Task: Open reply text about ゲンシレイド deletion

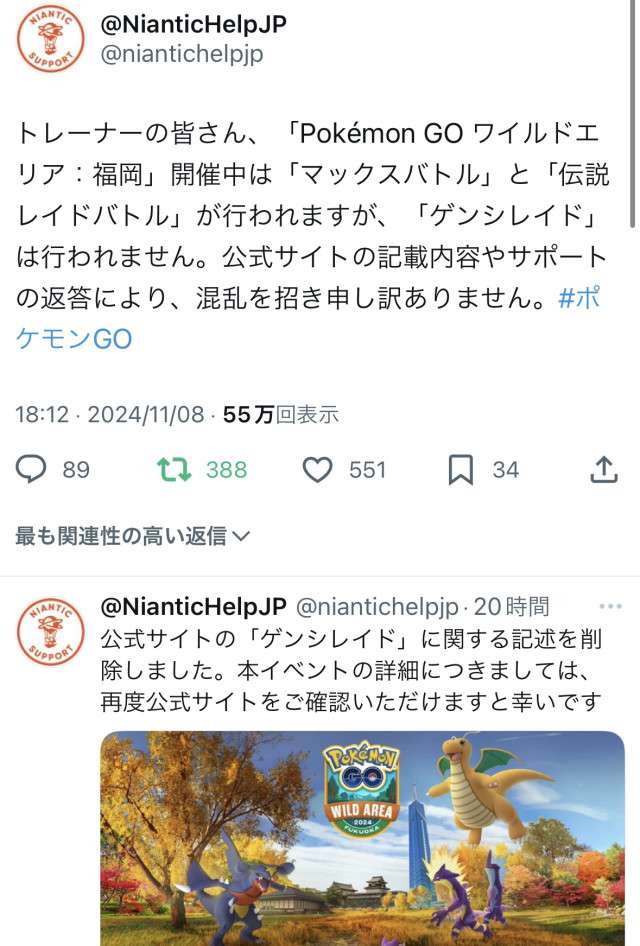Action: coord(351,670)
